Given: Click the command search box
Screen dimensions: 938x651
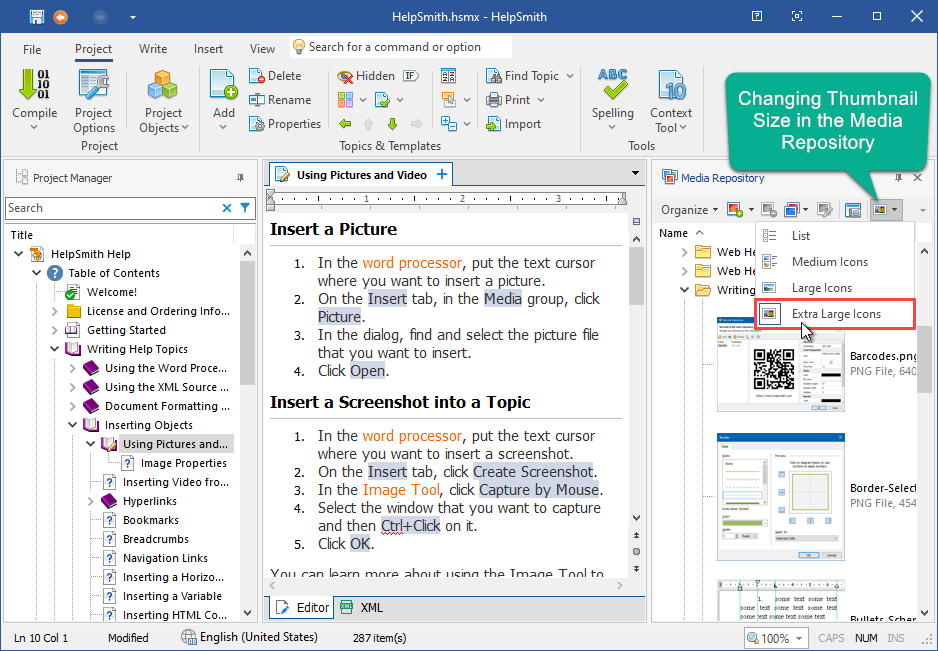Looking at the screenshot, I should pos(401,47).
